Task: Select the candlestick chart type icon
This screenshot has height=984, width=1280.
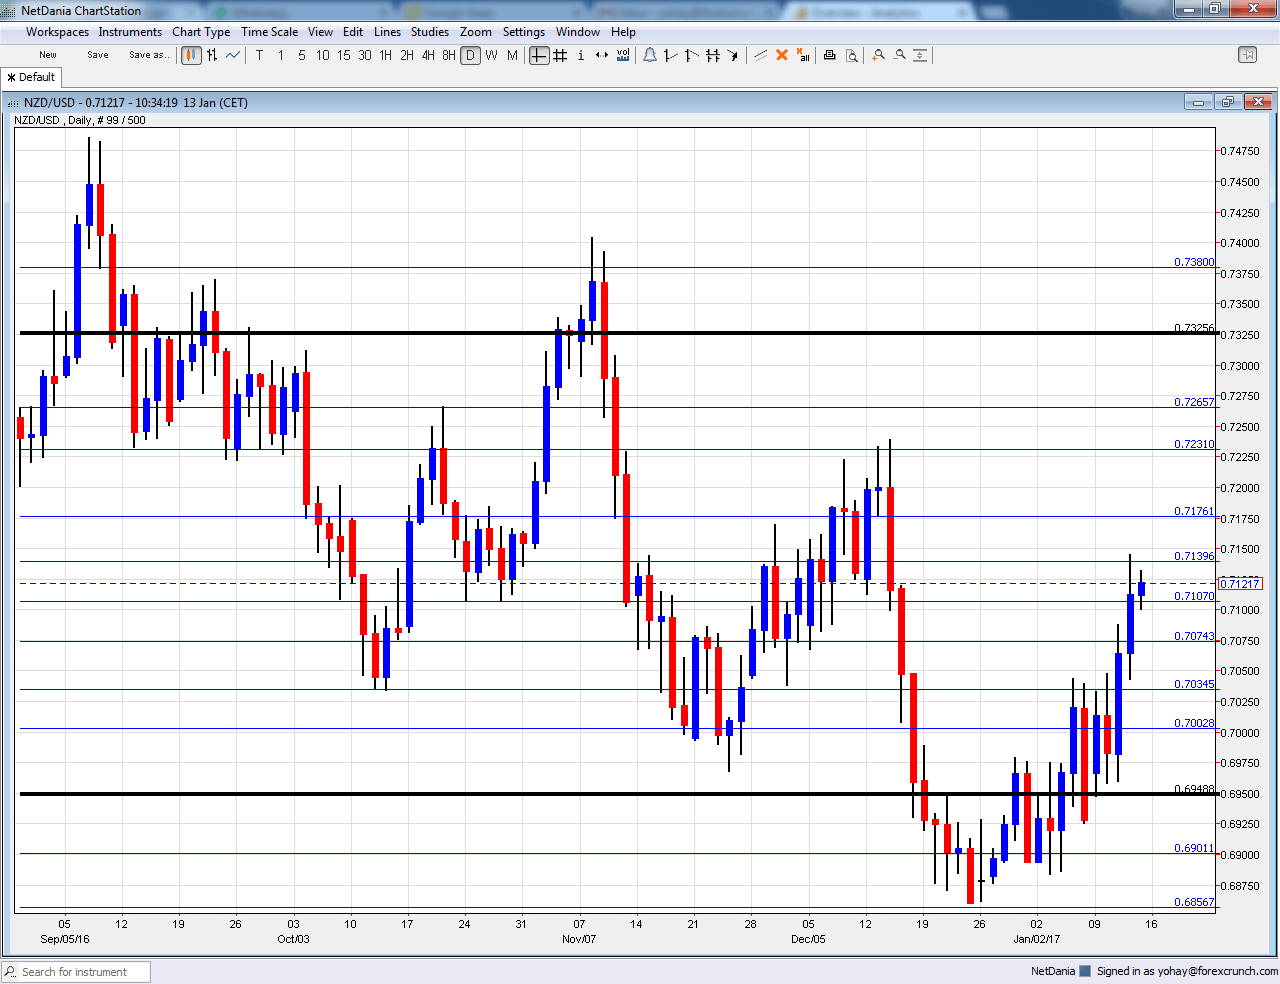Action: [191, 56]
